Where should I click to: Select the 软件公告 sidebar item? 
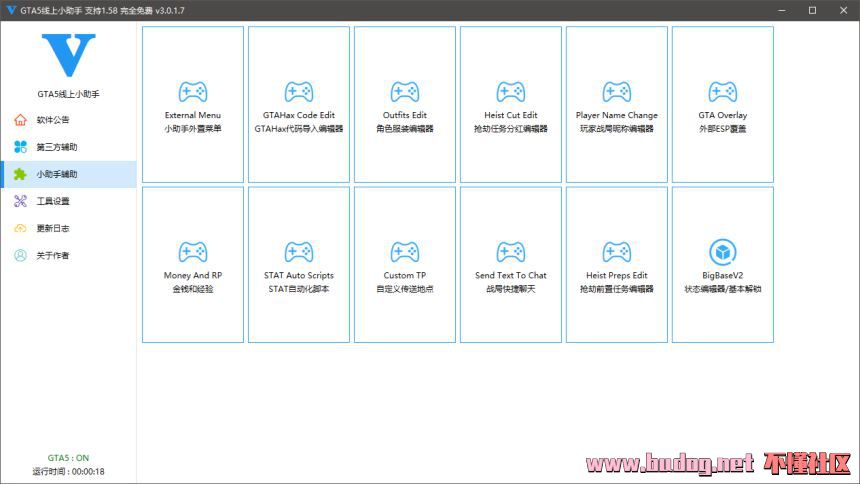(x=69, y=120)
